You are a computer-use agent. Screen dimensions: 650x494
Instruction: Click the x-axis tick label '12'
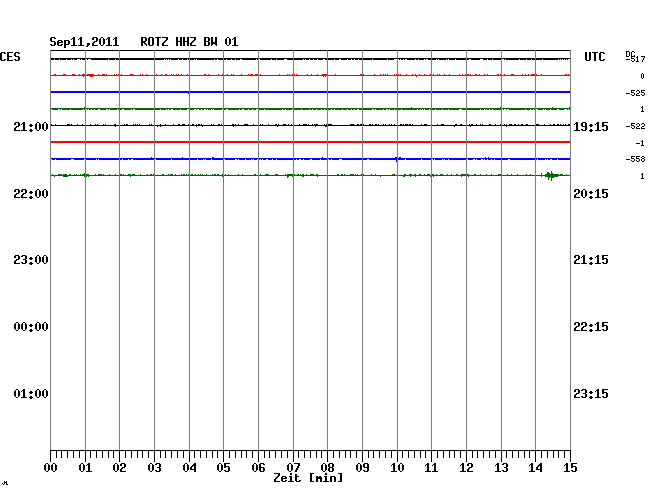pos(466,468)
